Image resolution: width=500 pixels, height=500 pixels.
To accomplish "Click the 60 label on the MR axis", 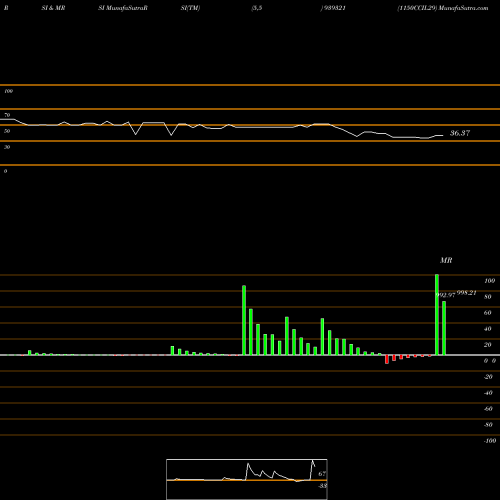I will click(487, 313).
